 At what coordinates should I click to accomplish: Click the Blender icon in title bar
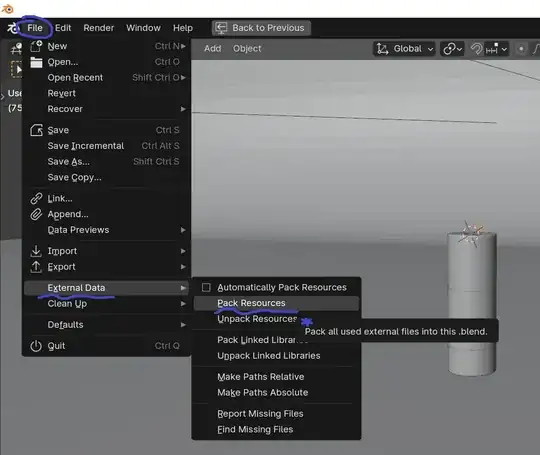7,9
